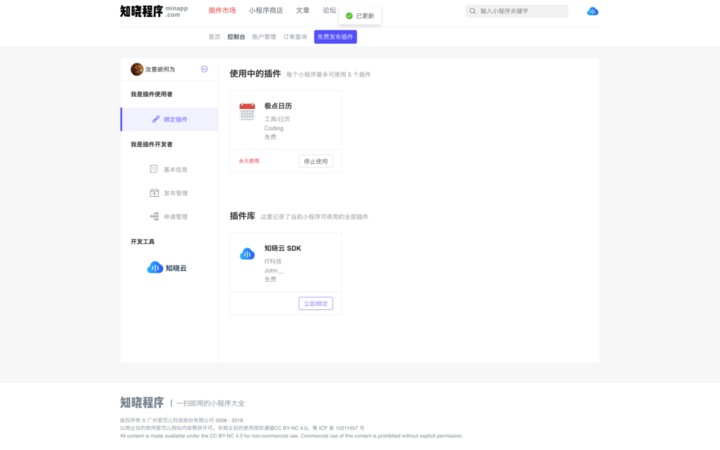Switch to the 控制台 sub-tab
This screenshot has width=720, height=450.
click(x=236, y=37)
